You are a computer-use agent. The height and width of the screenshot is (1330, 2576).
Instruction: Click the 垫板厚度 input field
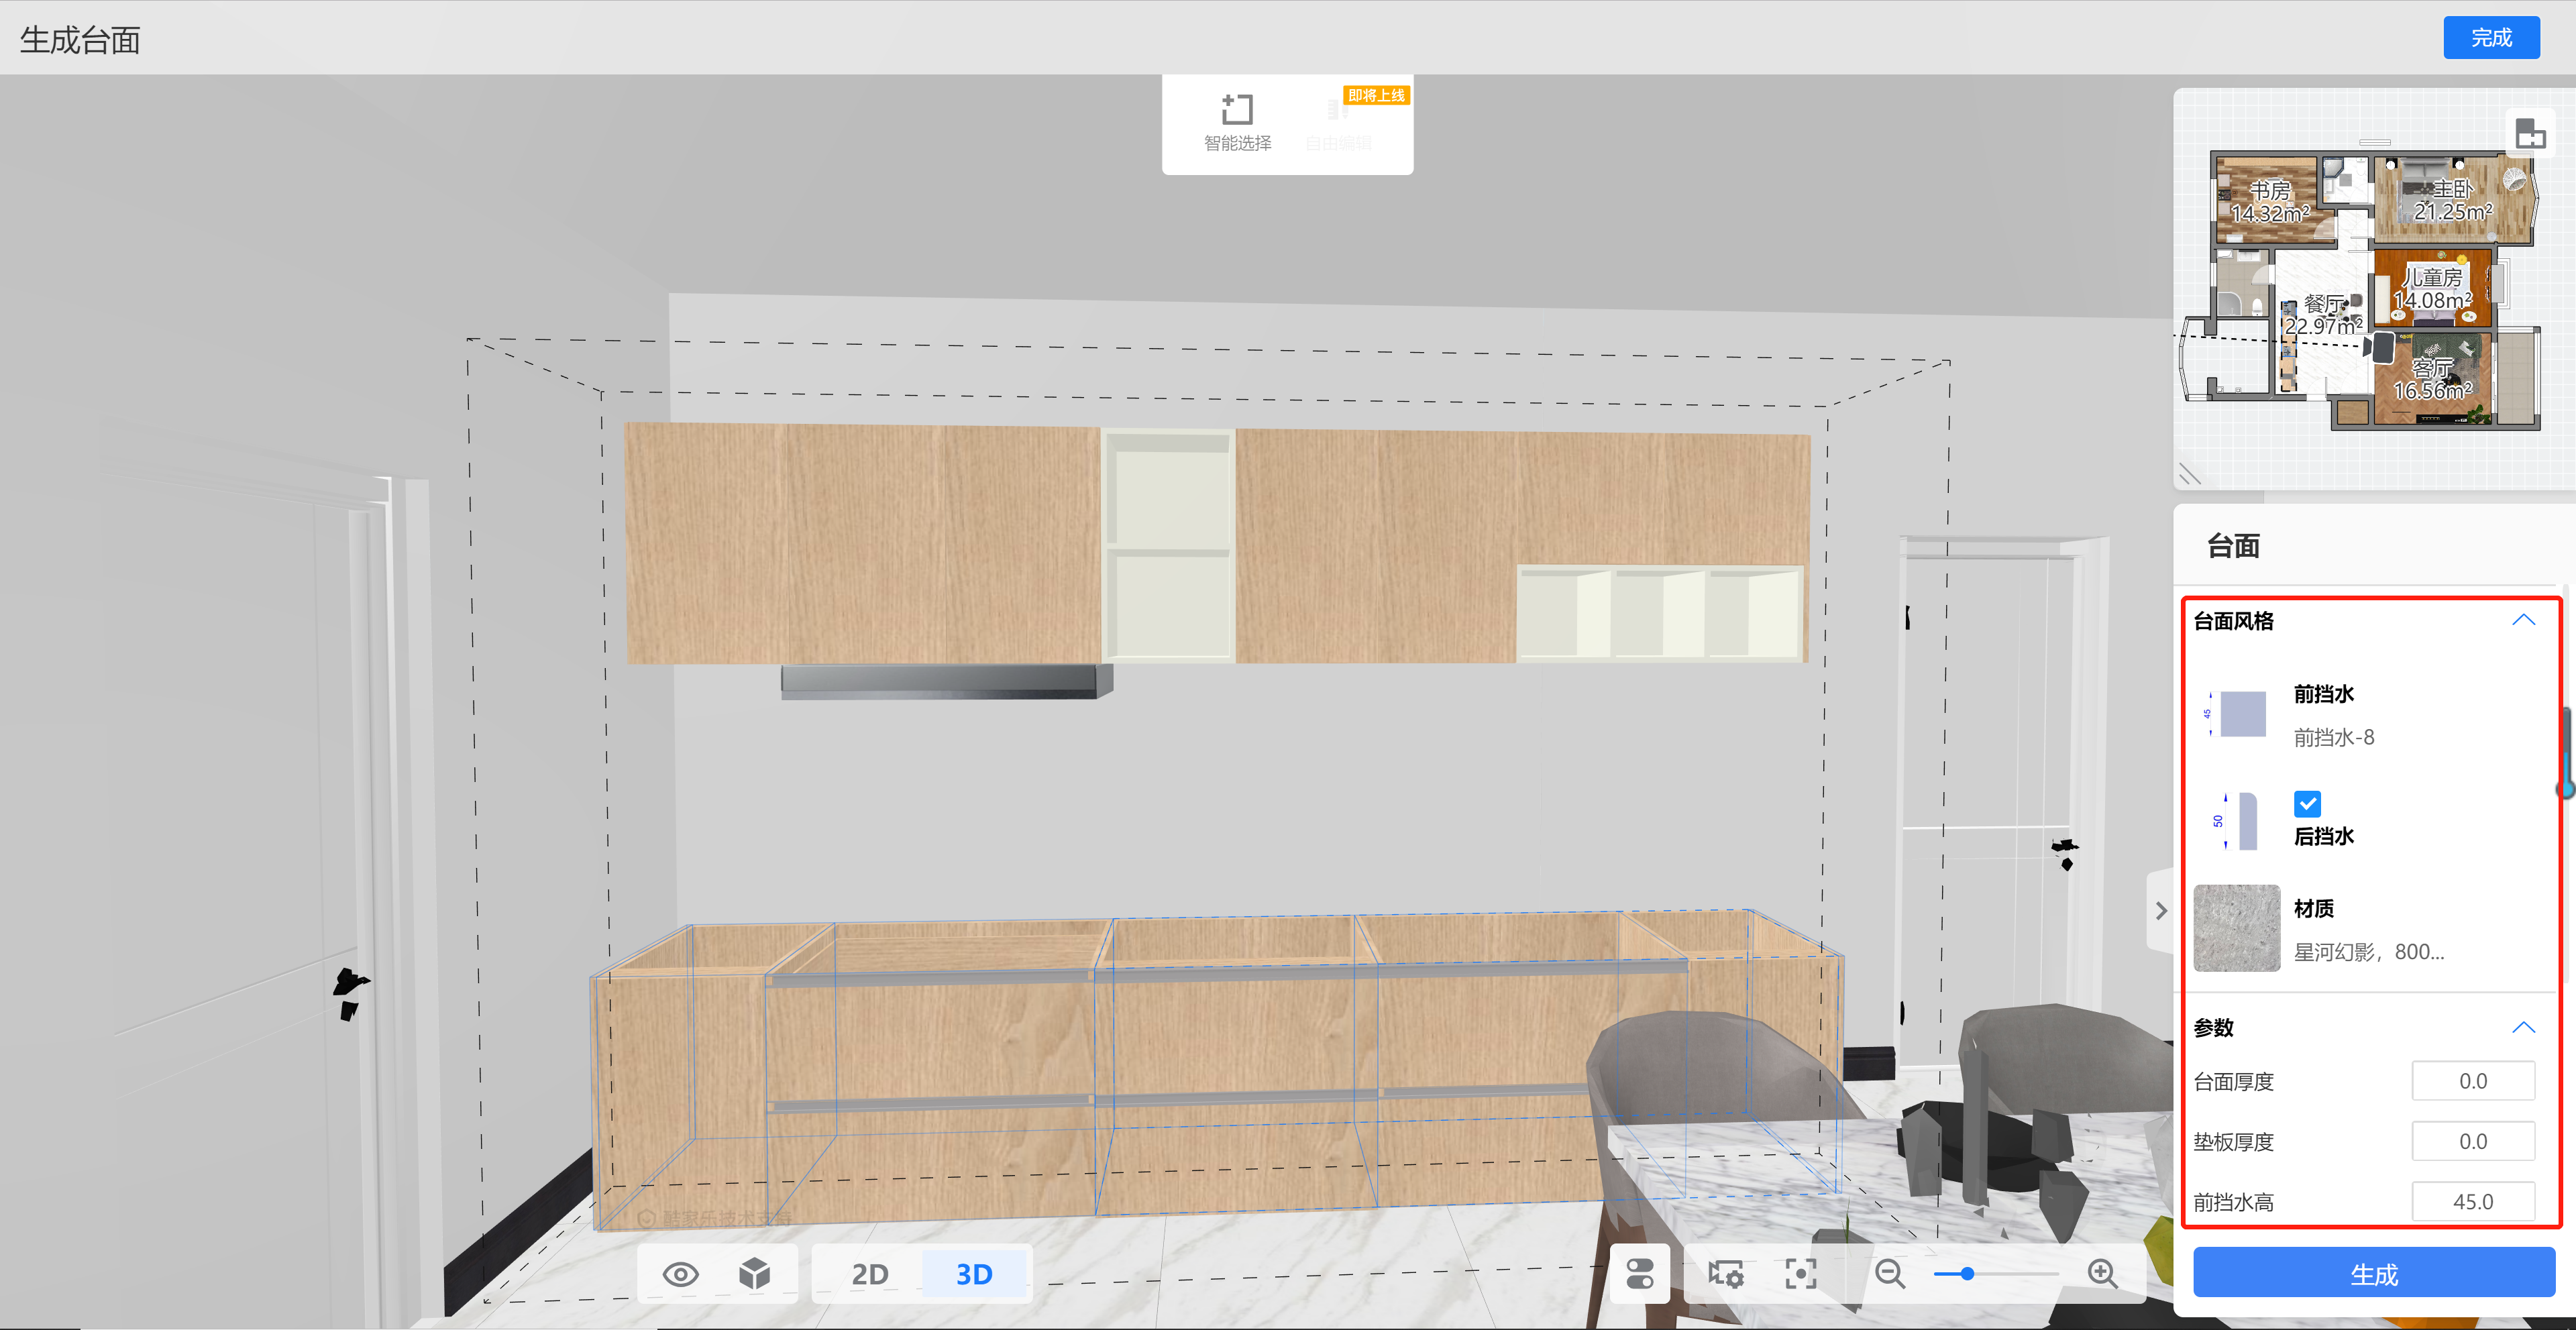coord(2473,1141)
